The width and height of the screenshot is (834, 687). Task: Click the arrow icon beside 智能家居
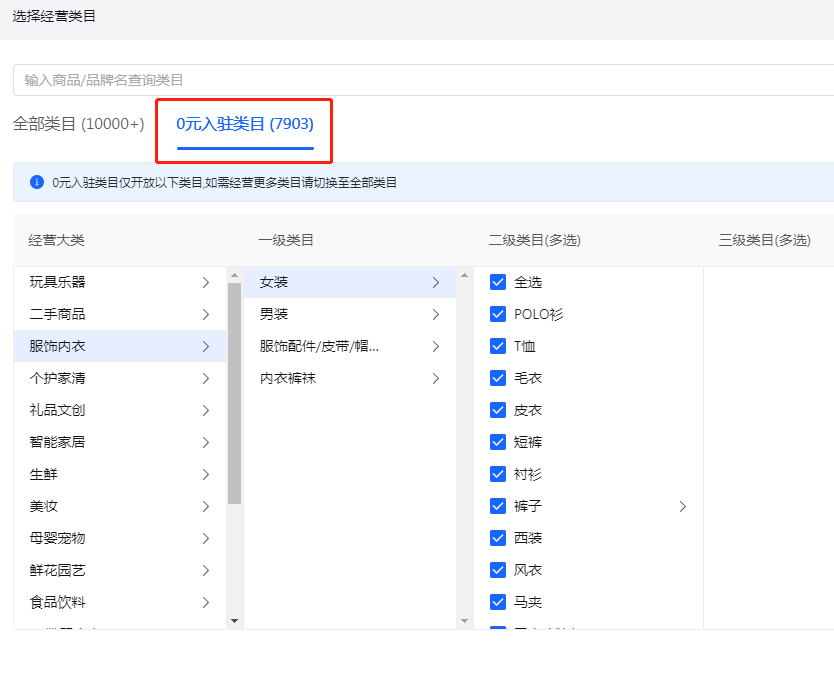pos(206,443)
